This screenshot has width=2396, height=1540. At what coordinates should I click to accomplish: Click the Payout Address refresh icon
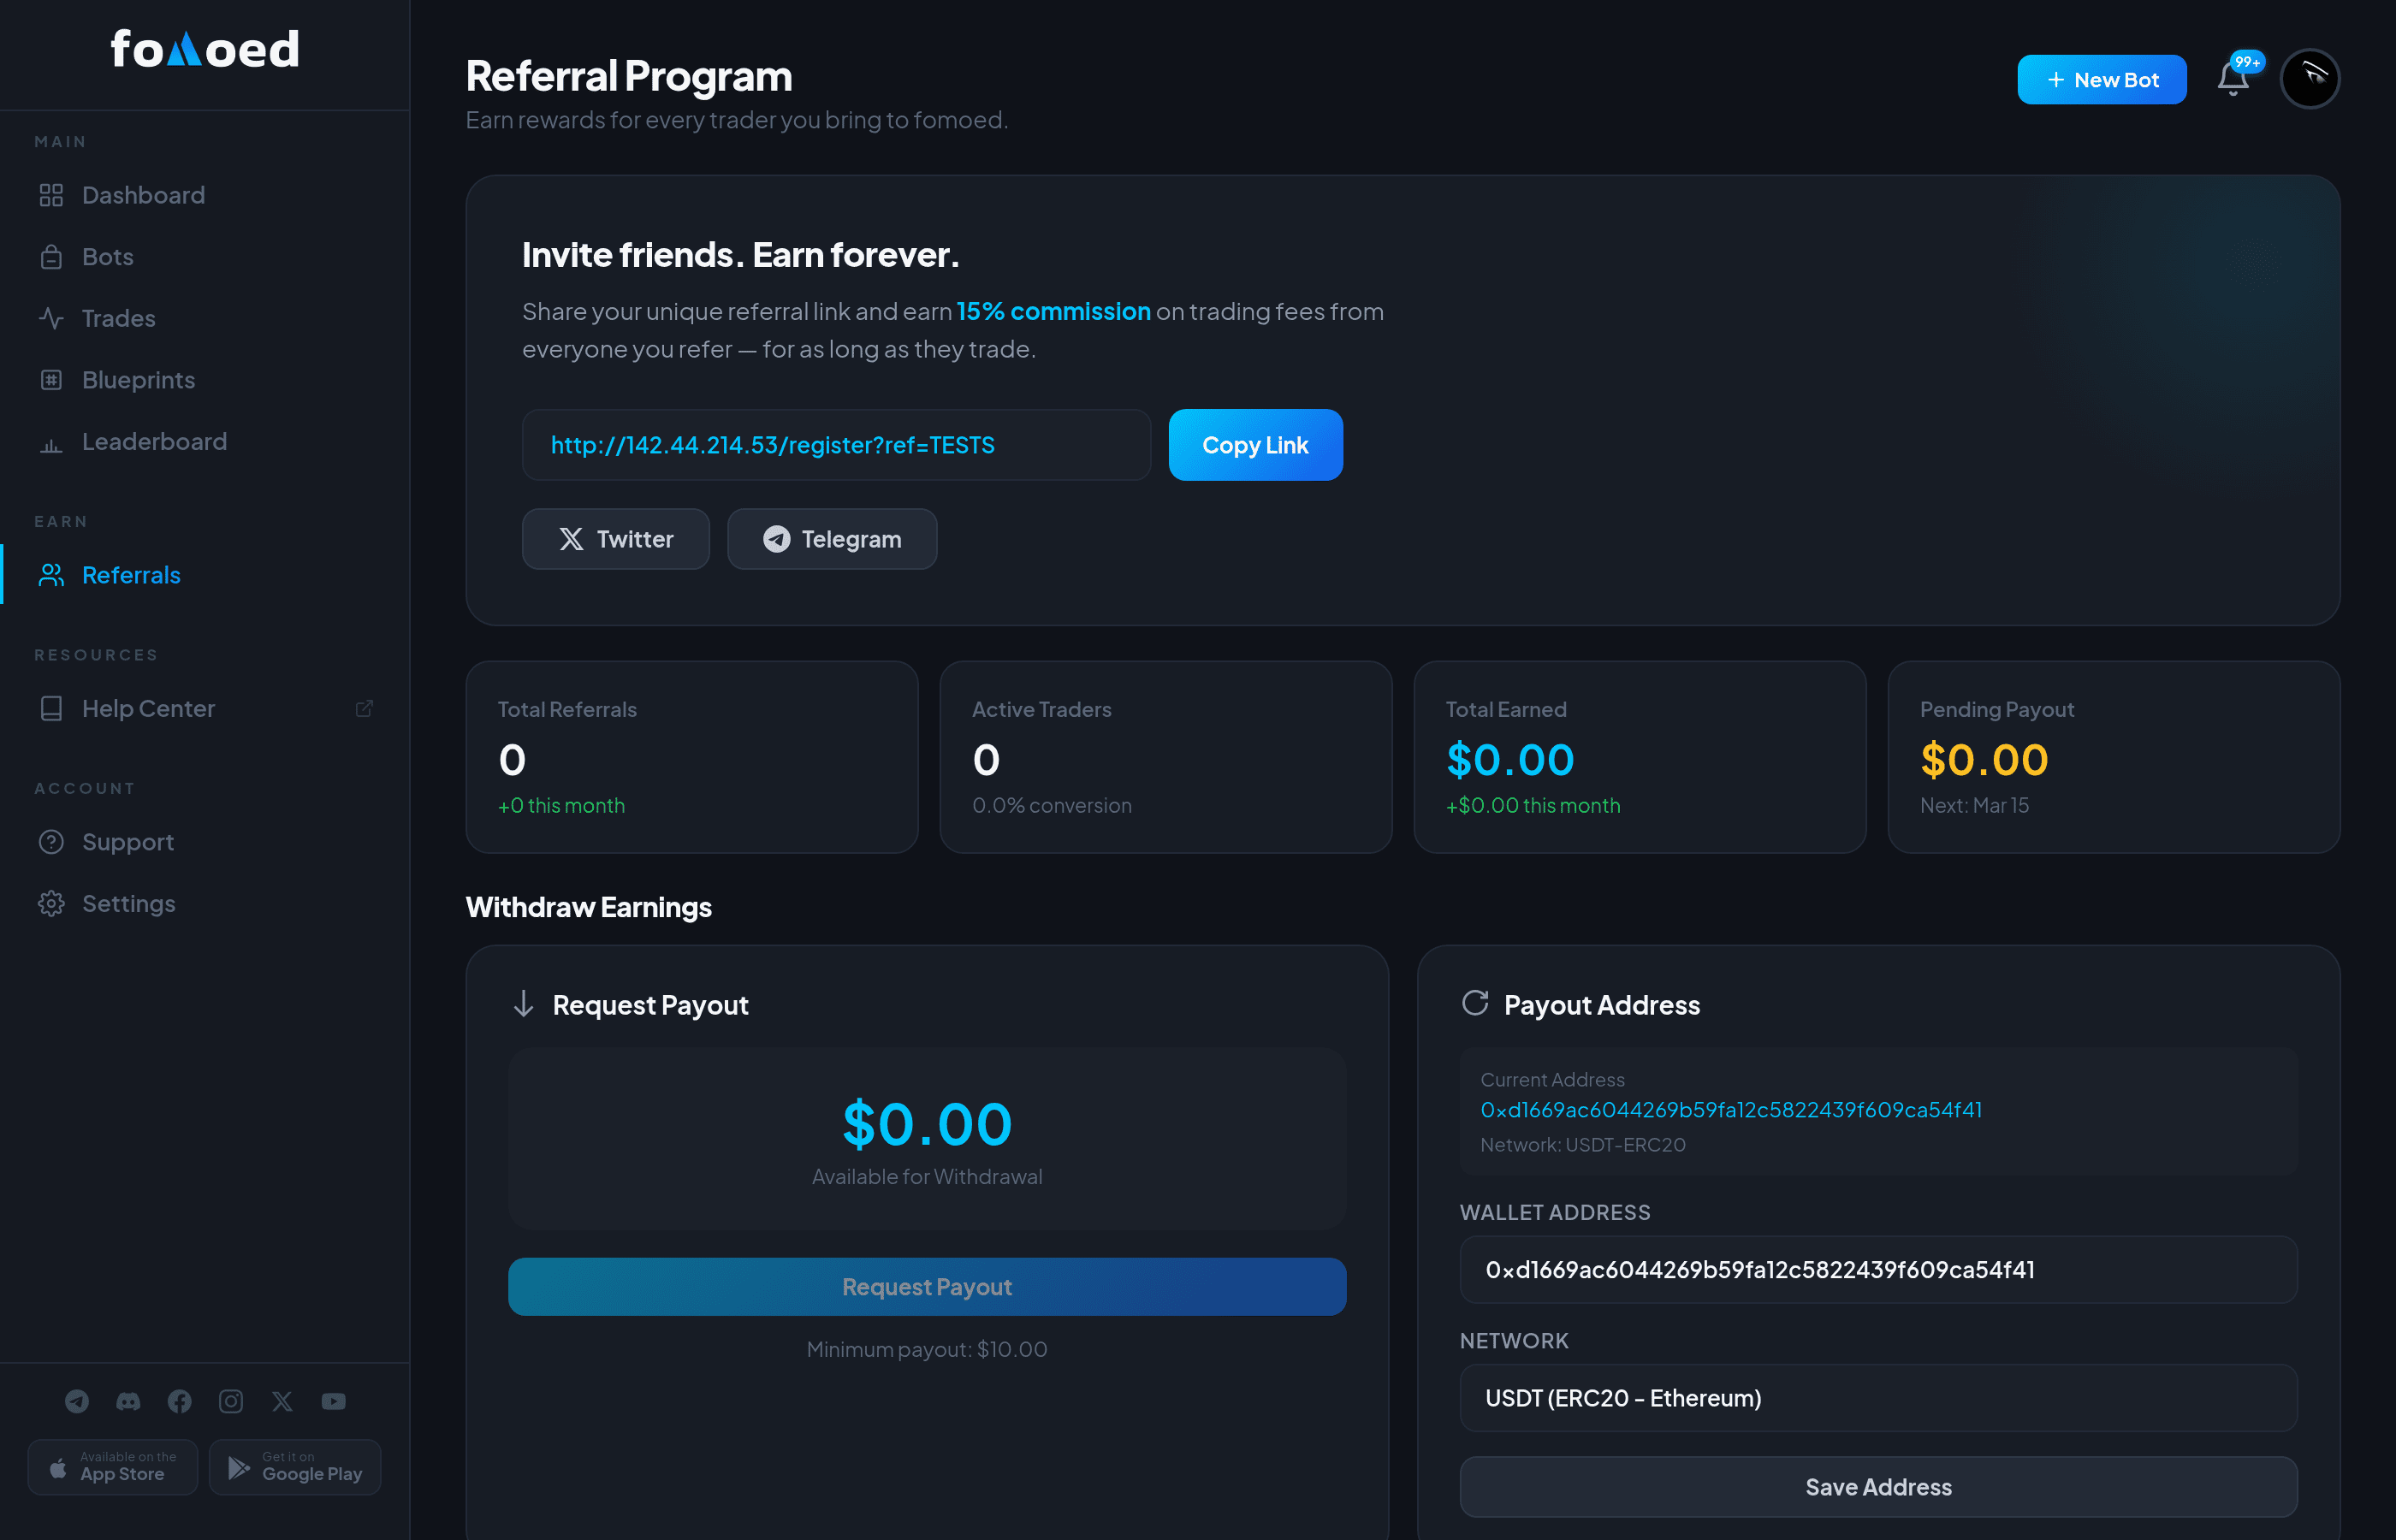(1475, 1003)
